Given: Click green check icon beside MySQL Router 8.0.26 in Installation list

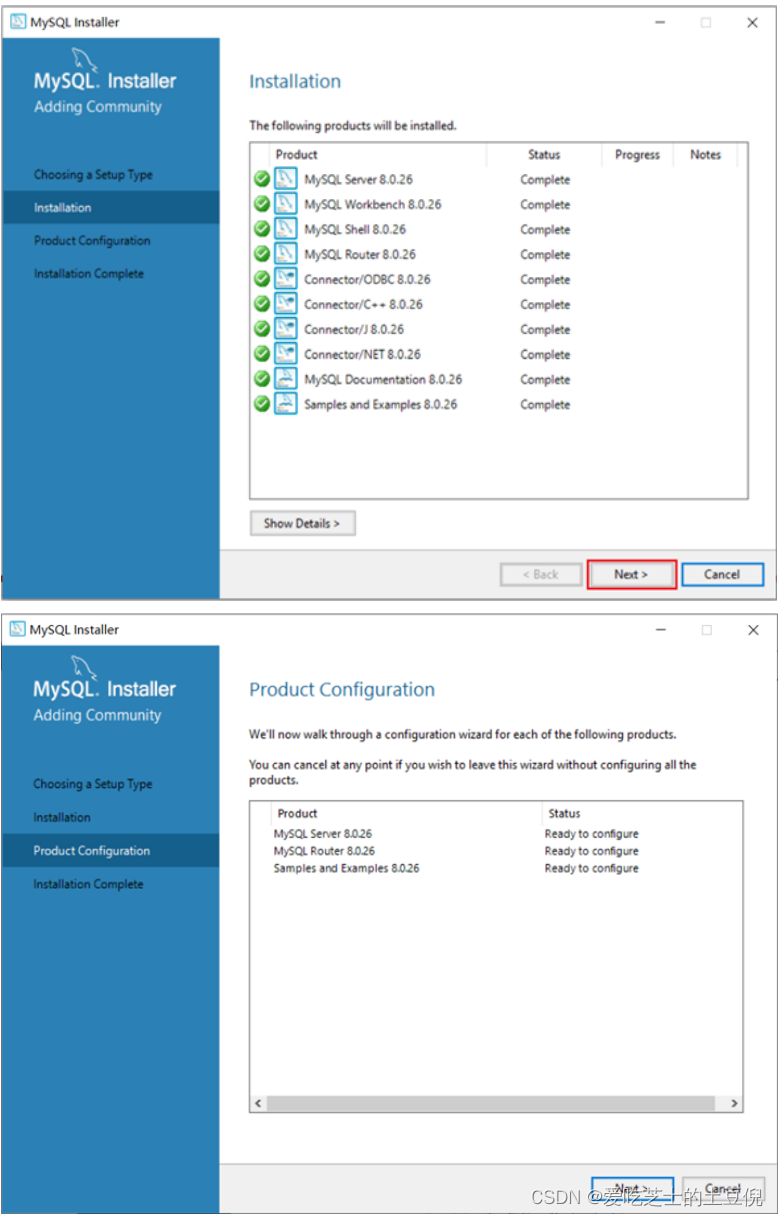Looking at the screenshot, I should click(262, 254).
